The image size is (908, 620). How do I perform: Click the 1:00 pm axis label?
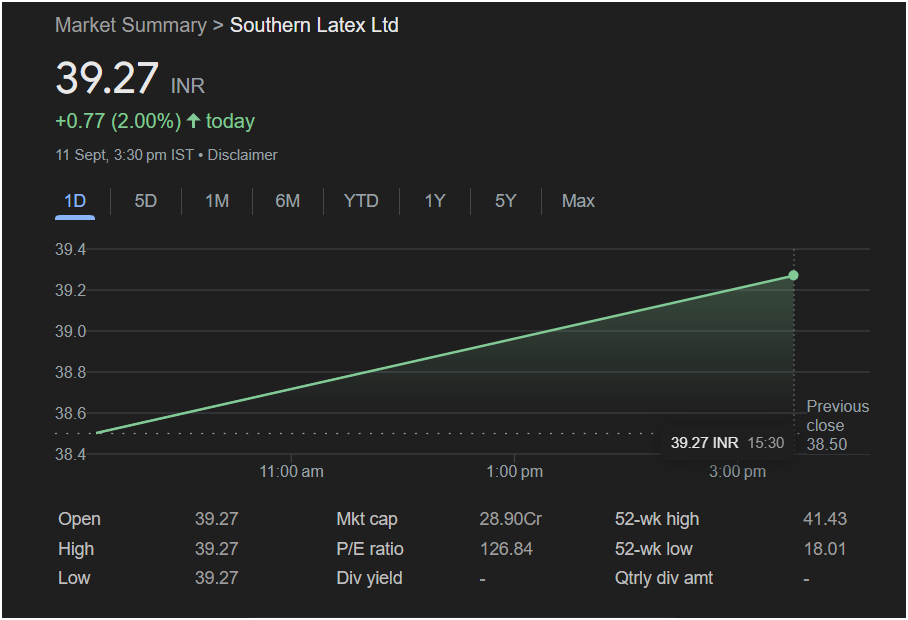(515, 472)
